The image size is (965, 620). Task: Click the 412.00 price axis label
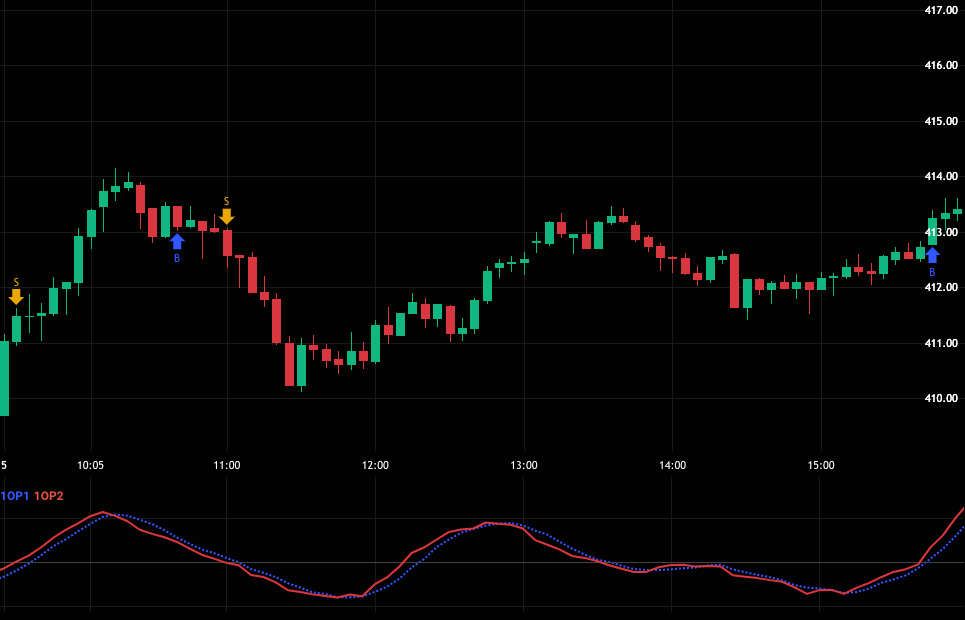tap(942, 288)
